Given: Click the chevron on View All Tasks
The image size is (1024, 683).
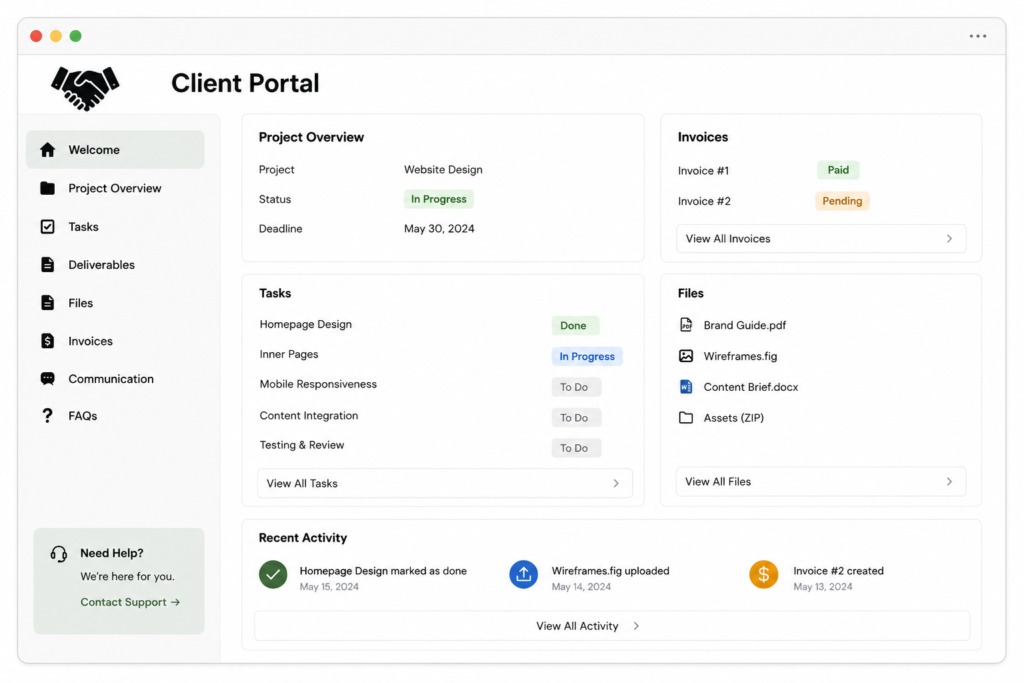Looking at the screenshot, I should (x=616, y=483).
